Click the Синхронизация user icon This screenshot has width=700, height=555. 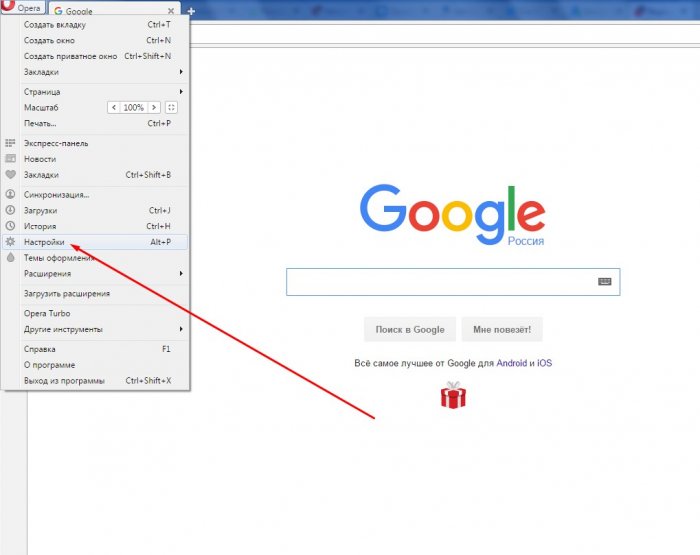click(10, 194)
